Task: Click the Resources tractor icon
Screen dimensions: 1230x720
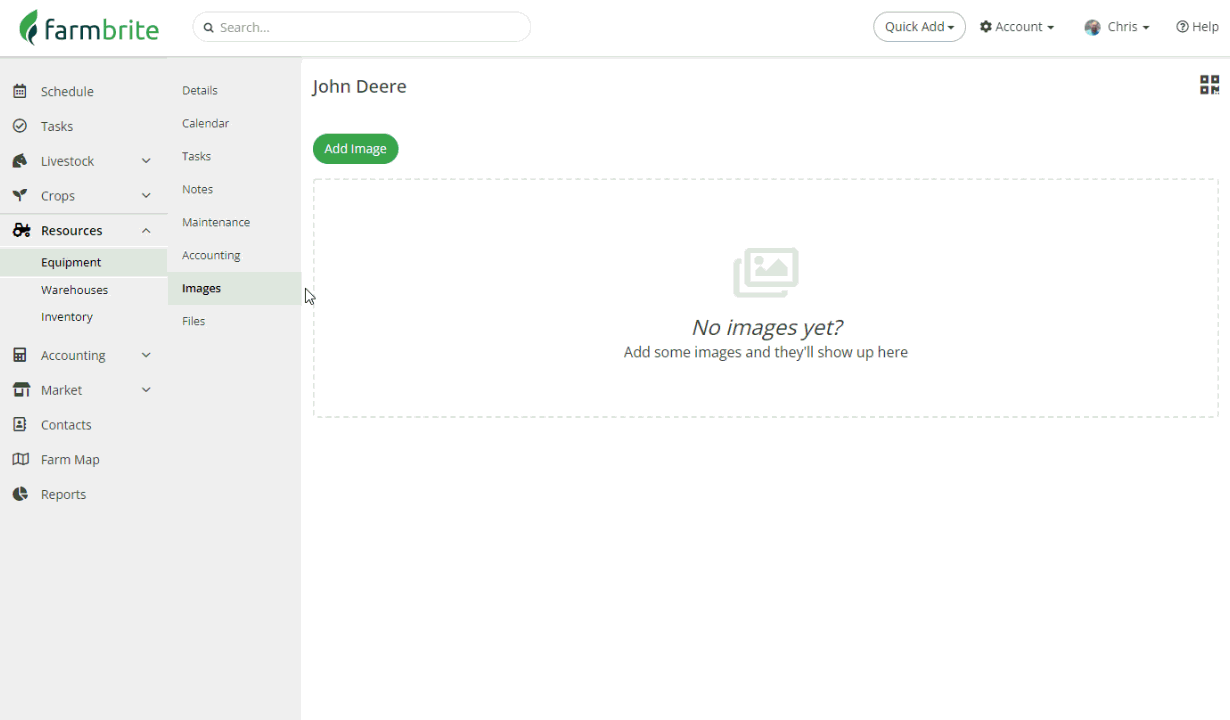Action: [21, 230]
